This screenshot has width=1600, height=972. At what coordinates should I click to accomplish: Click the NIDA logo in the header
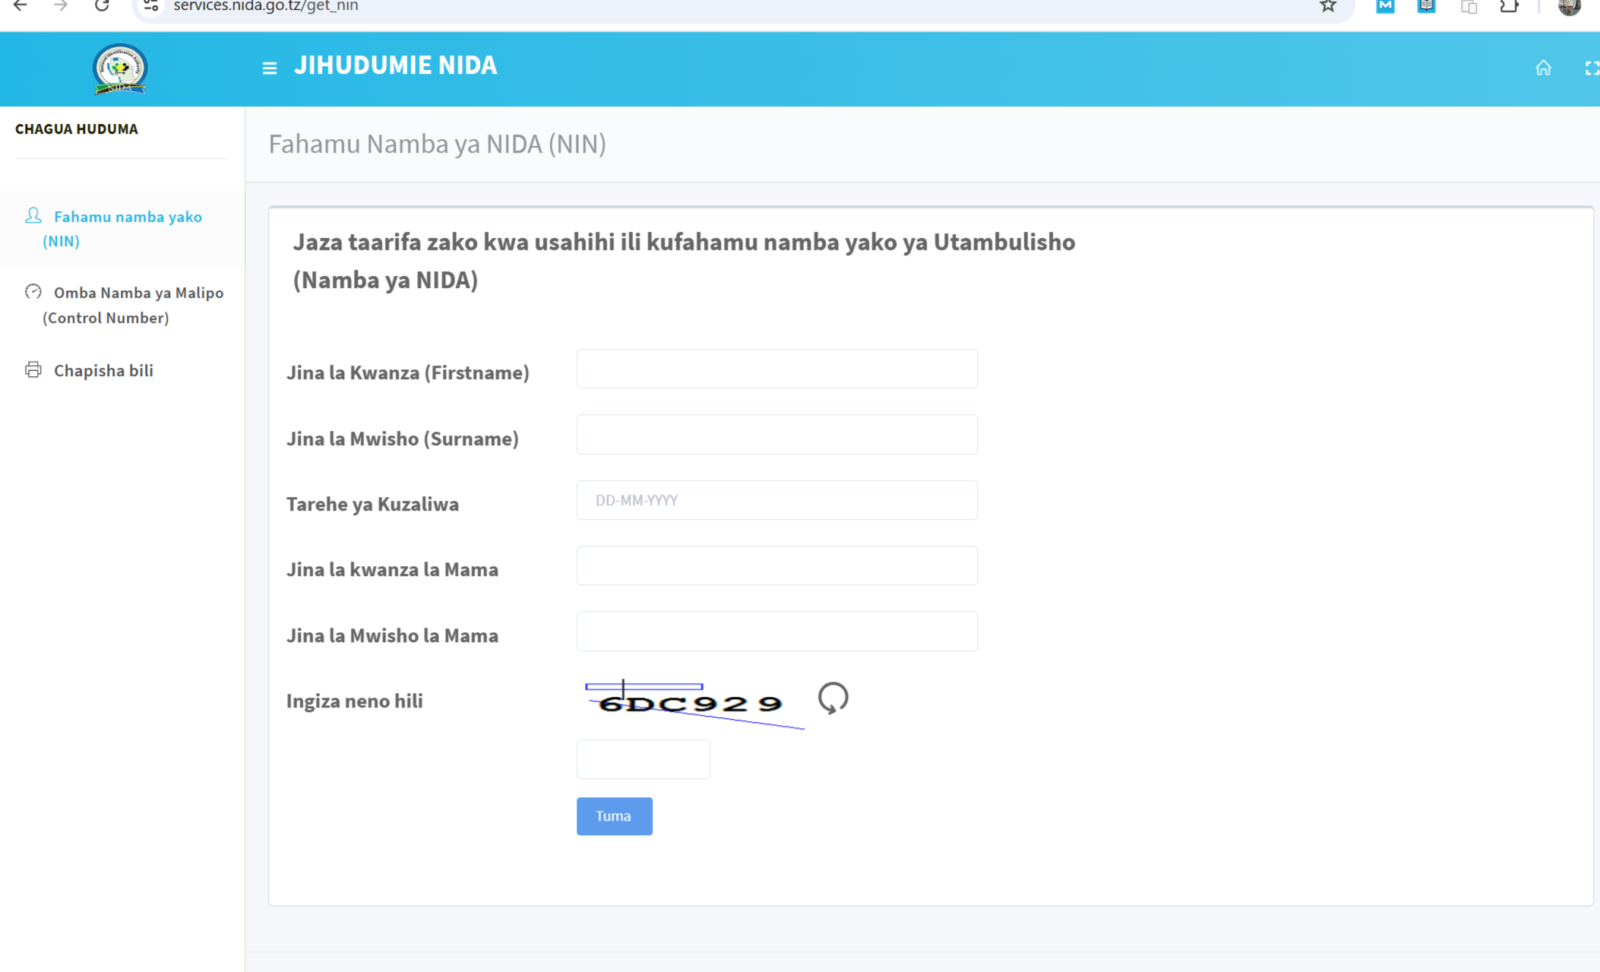[120, 69]
